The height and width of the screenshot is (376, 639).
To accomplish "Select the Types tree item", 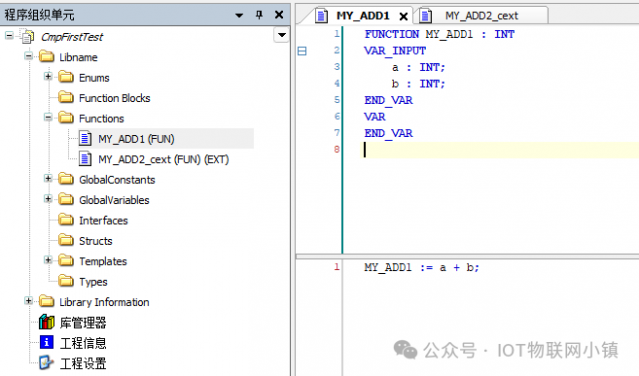I will tap(93, 282).
